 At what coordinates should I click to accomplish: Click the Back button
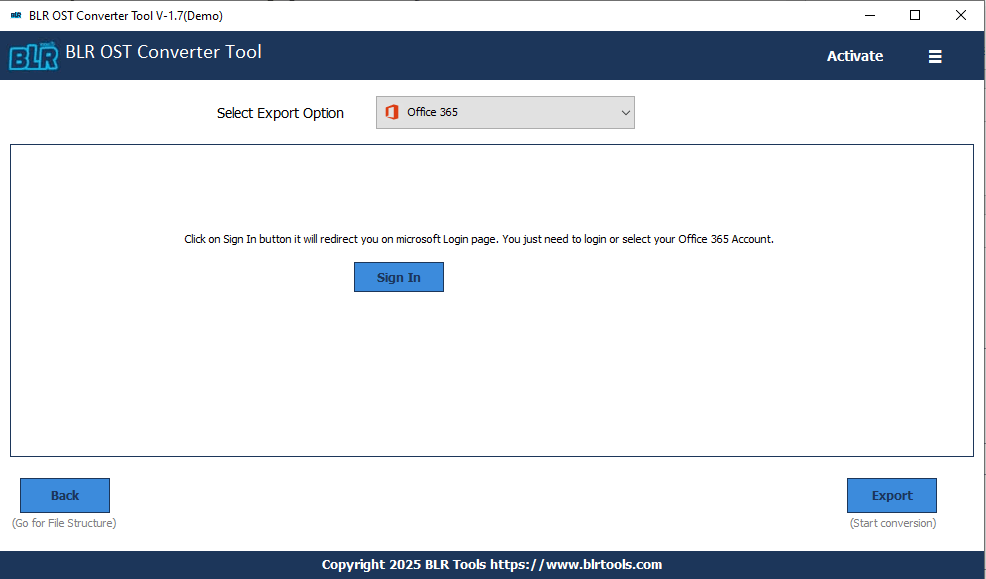click(x=65, y=495)
